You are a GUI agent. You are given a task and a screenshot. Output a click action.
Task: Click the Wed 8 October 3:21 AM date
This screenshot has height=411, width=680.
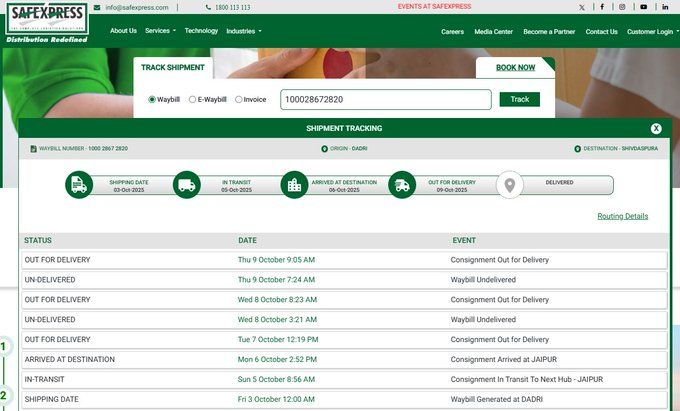point(277,320)
